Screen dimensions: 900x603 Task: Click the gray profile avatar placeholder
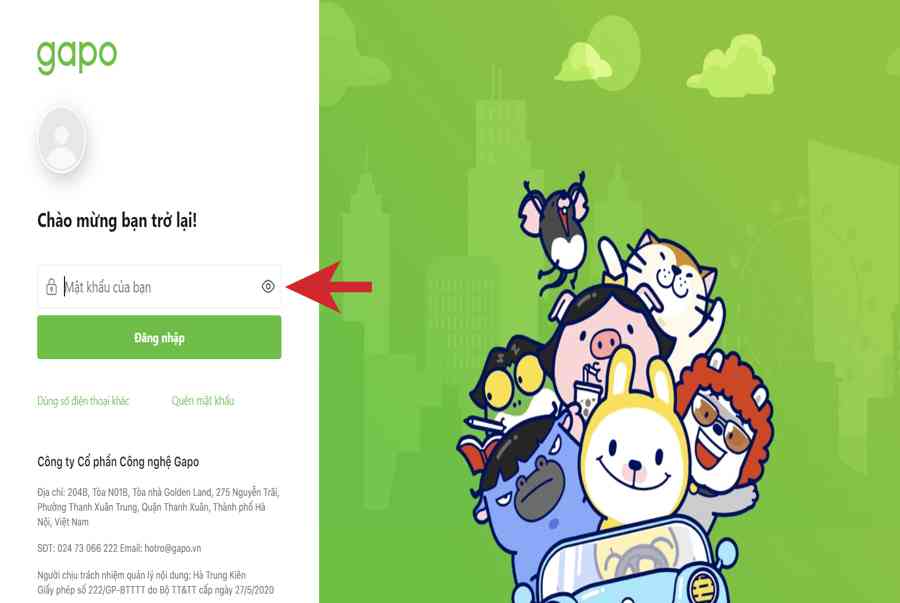click(62, 139)
